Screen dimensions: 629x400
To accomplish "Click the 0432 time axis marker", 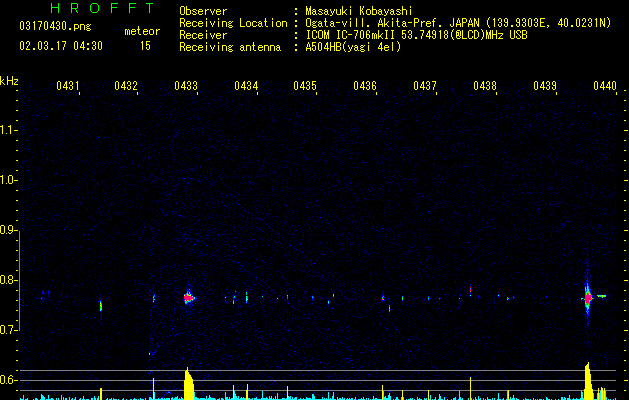I will pyautogui.click(x=126, y=85).
